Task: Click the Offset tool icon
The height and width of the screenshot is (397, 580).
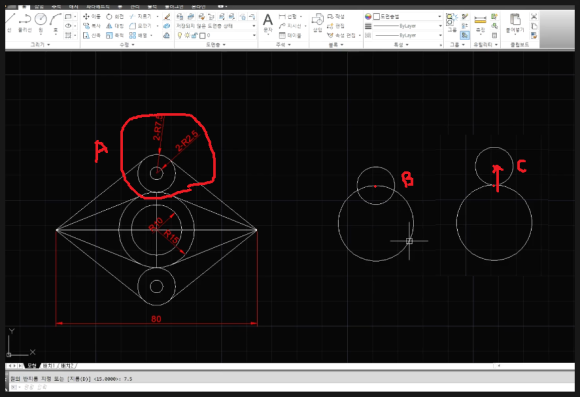Action: 167,36
